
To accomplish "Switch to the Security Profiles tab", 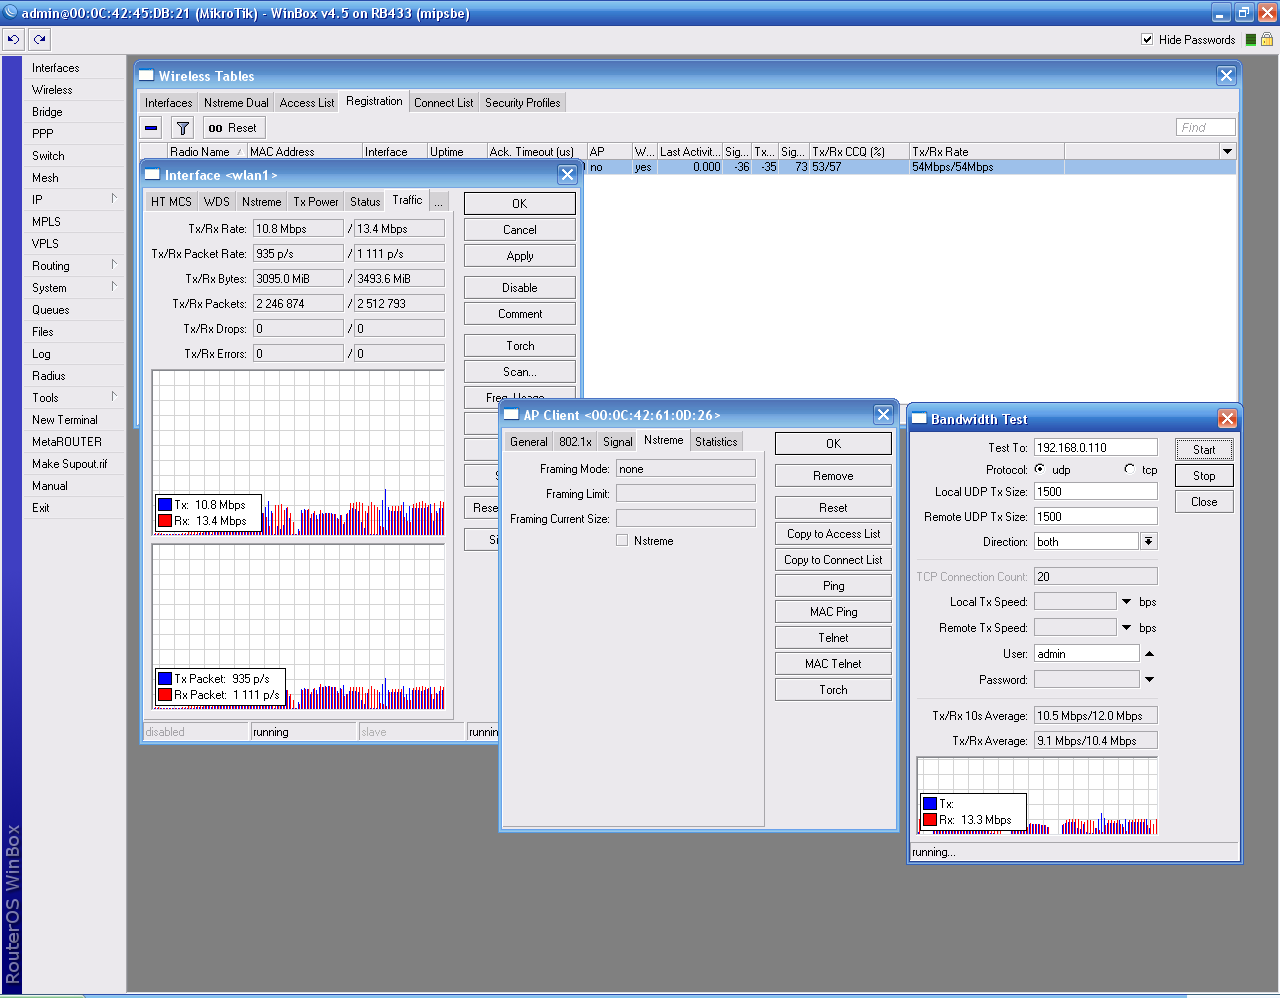I will pos(522,103).
